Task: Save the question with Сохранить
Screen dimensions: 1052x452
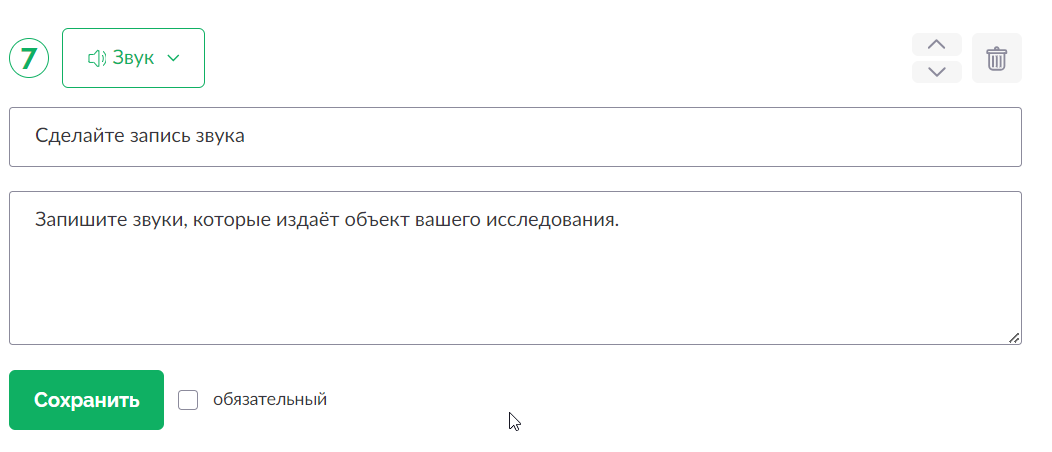Action: pos(87,400)
